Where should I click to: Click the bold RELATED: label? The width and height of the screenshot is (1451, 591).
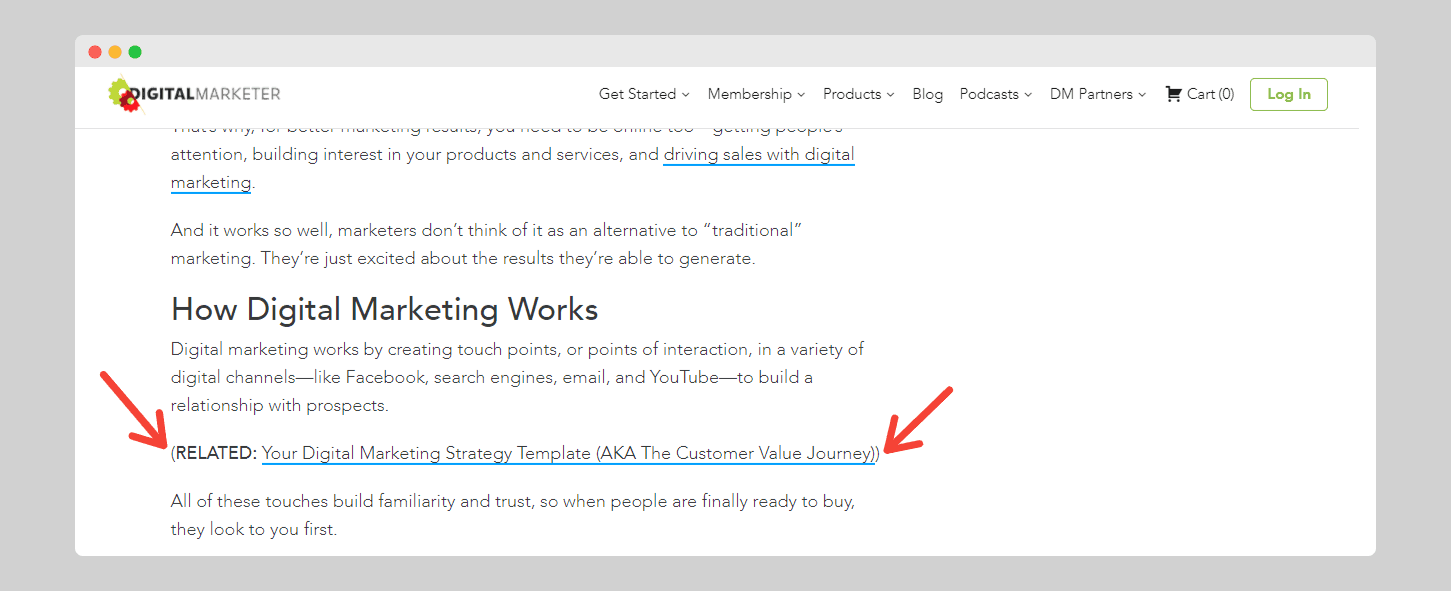coord(216,453)
